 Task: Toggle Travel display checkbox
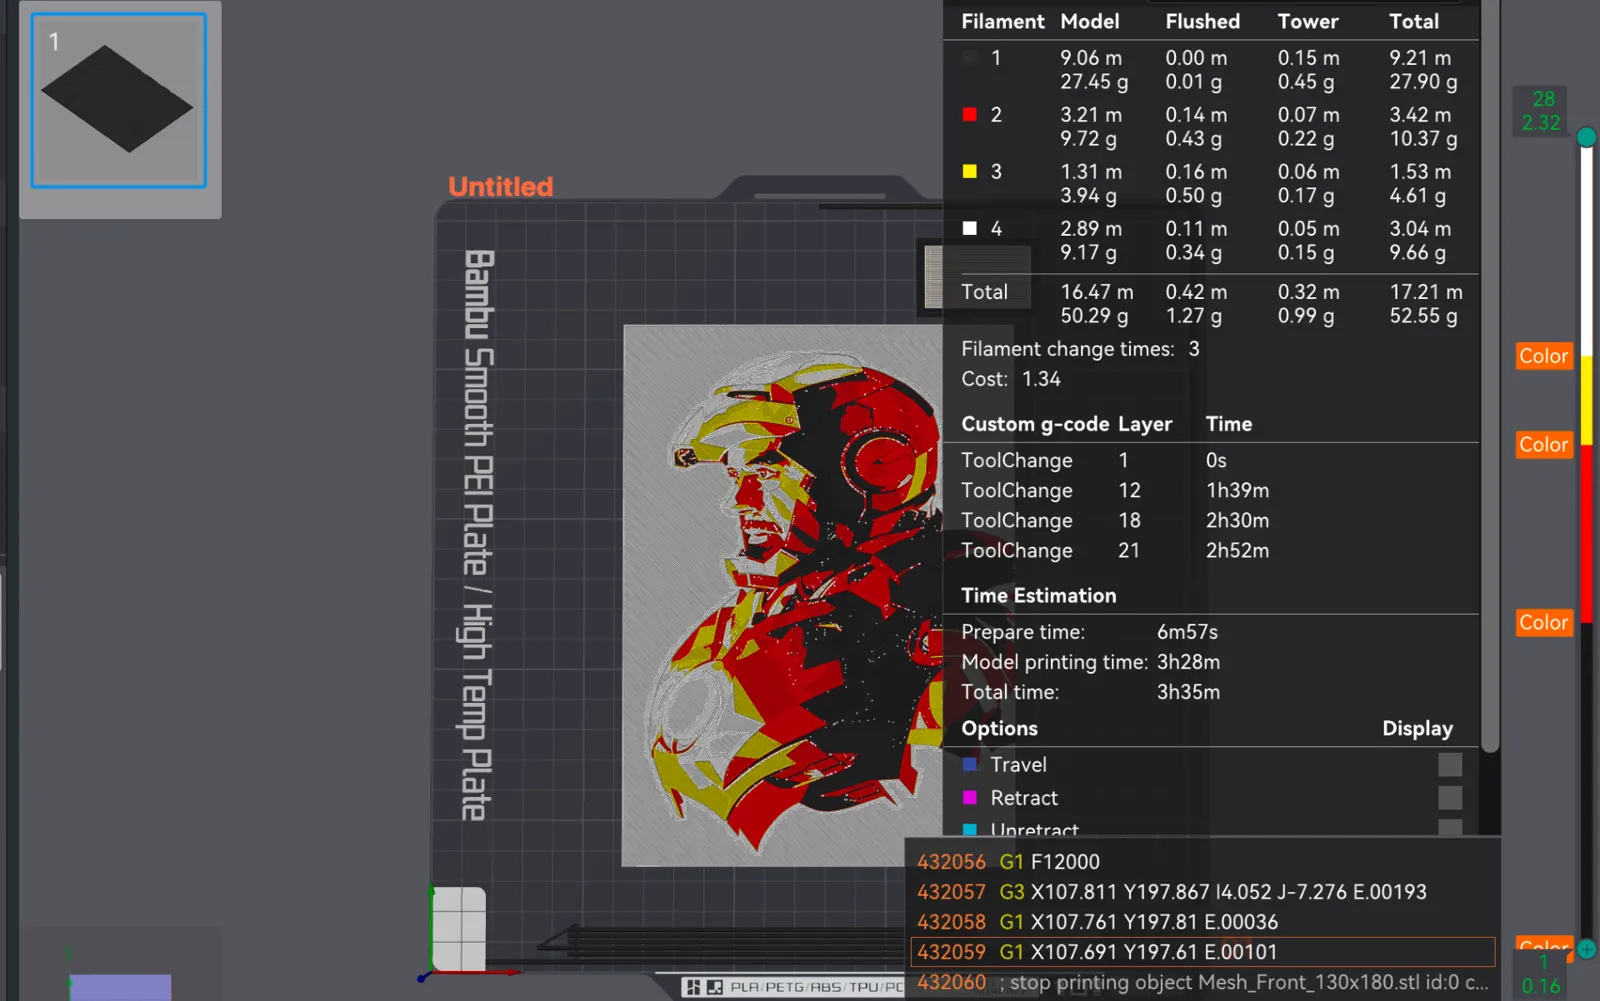pos(1450,765)
